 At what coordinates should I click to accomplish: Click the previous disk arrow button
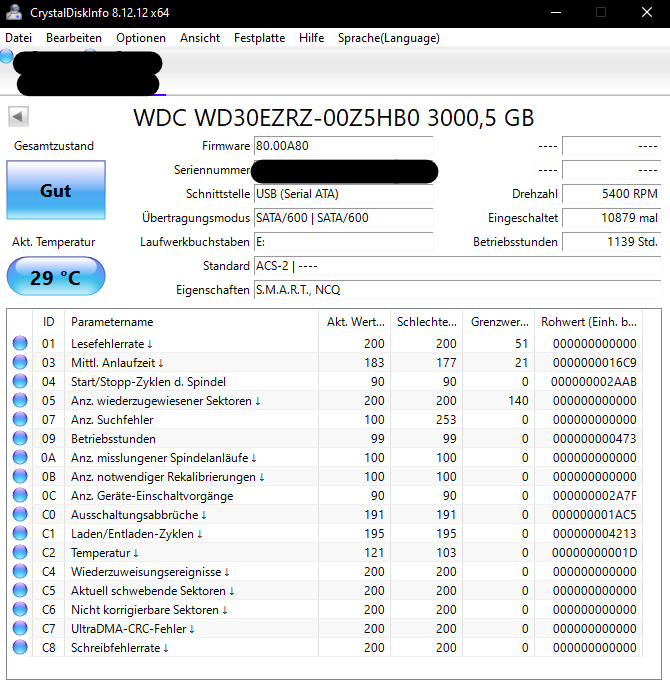[x=18, y=117]
